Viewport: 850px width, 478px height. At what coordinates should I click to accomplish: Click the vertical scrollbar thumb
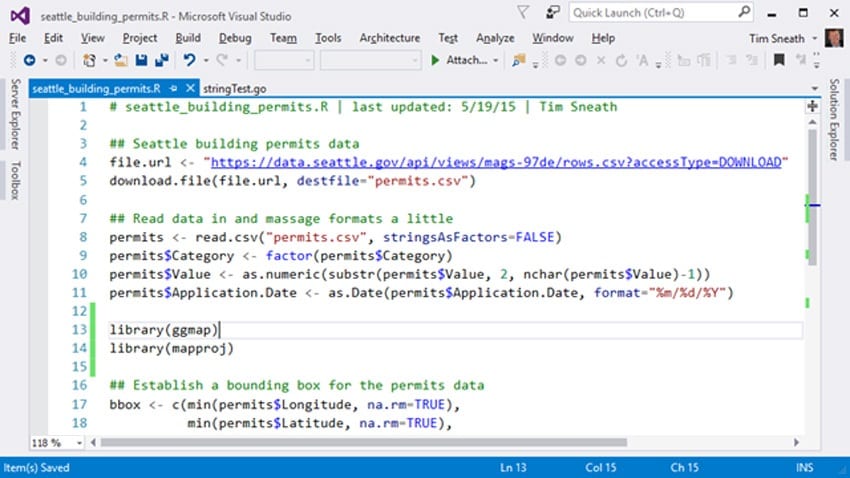click(812, 197)
